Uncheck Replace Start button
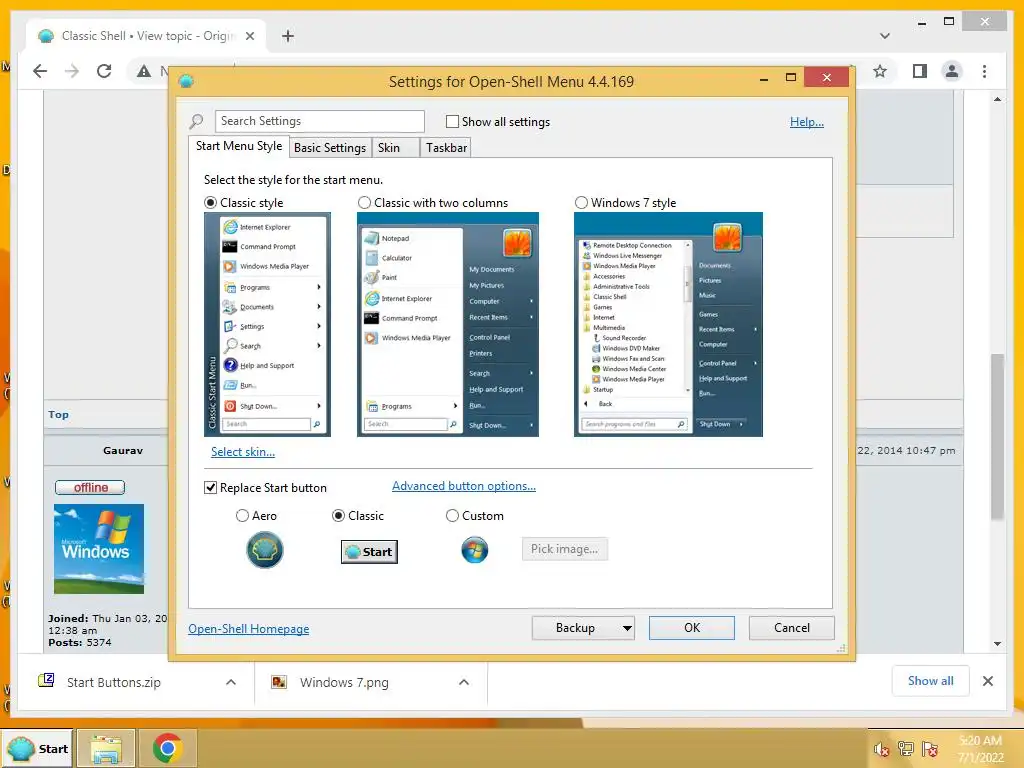The image size is (1024, 768). (210, 488)
